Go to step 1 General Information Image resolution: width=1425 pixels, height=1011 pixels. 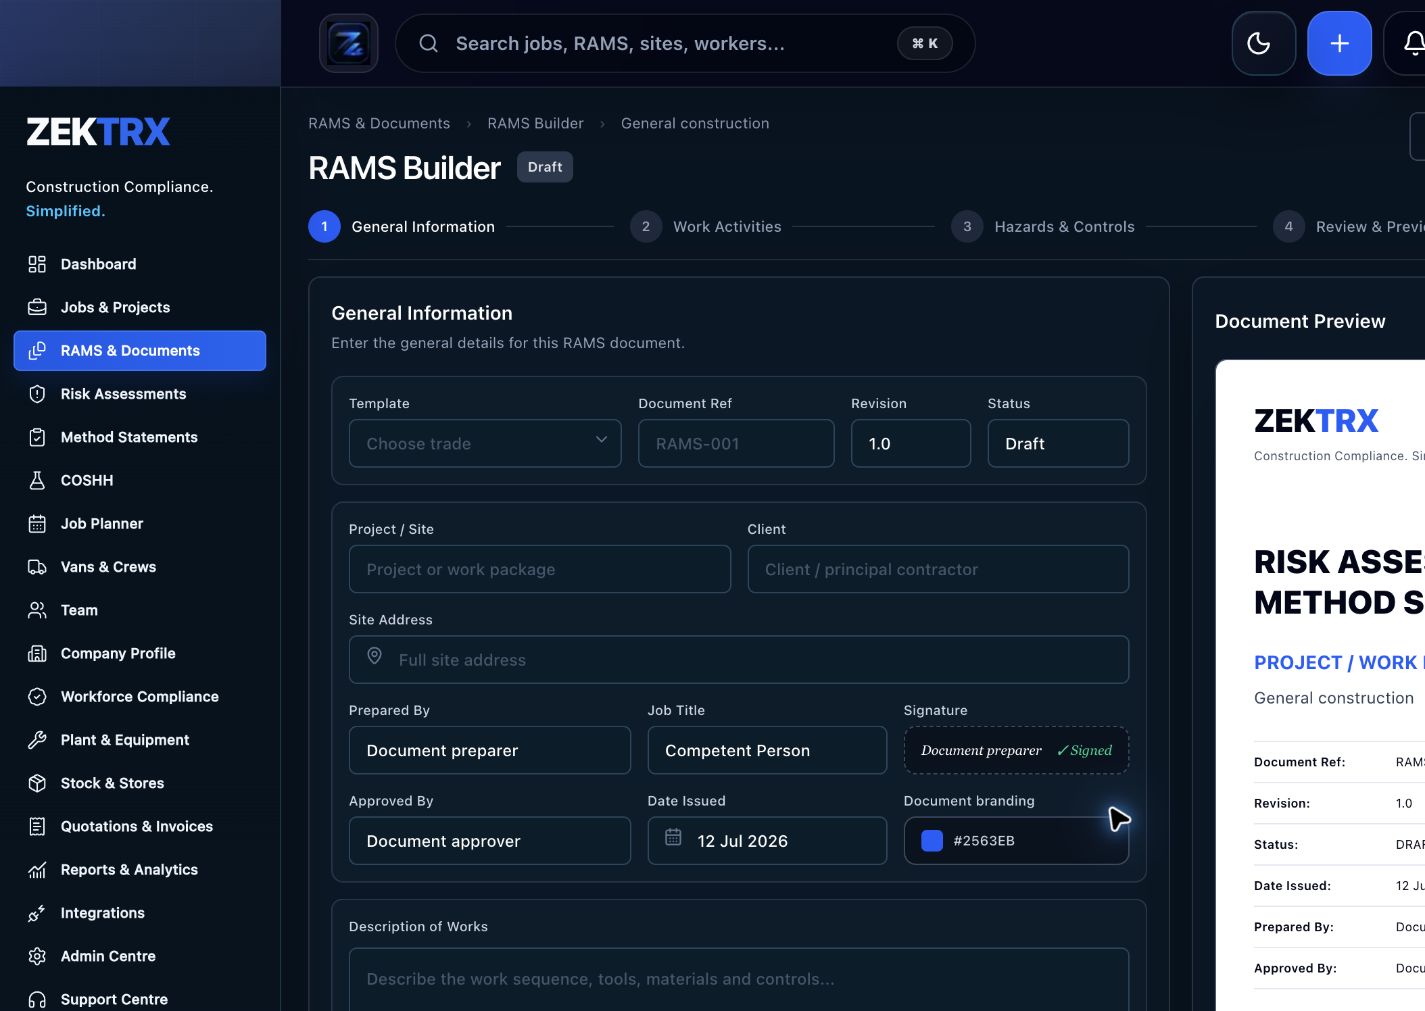coord(402,227)
